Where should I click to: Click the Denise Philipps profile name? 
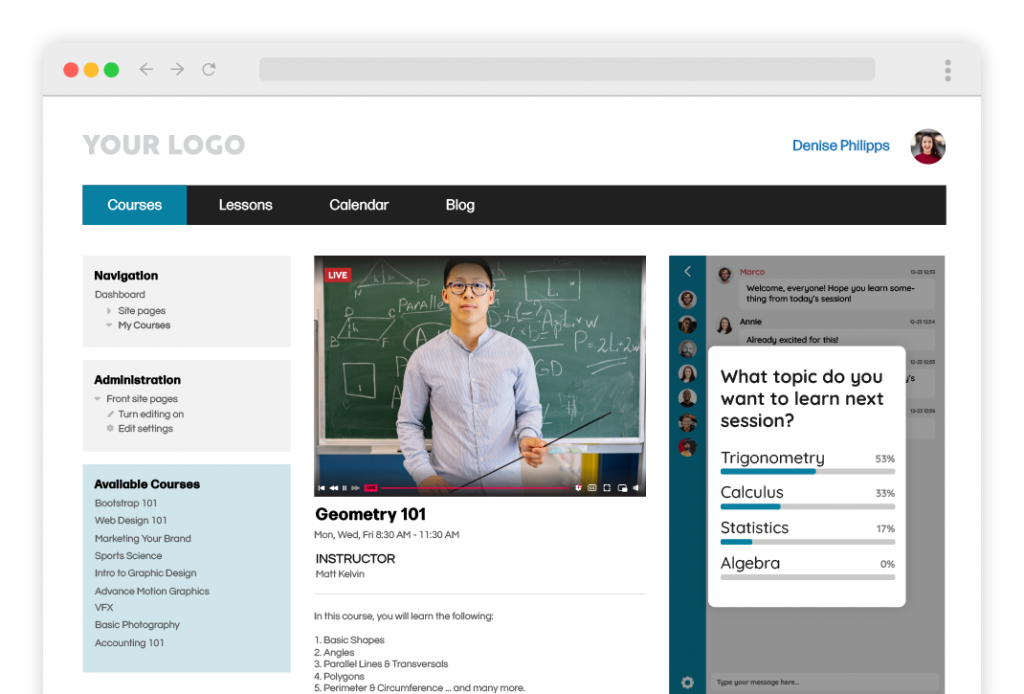pyautogui.click(x=840, y=146)
